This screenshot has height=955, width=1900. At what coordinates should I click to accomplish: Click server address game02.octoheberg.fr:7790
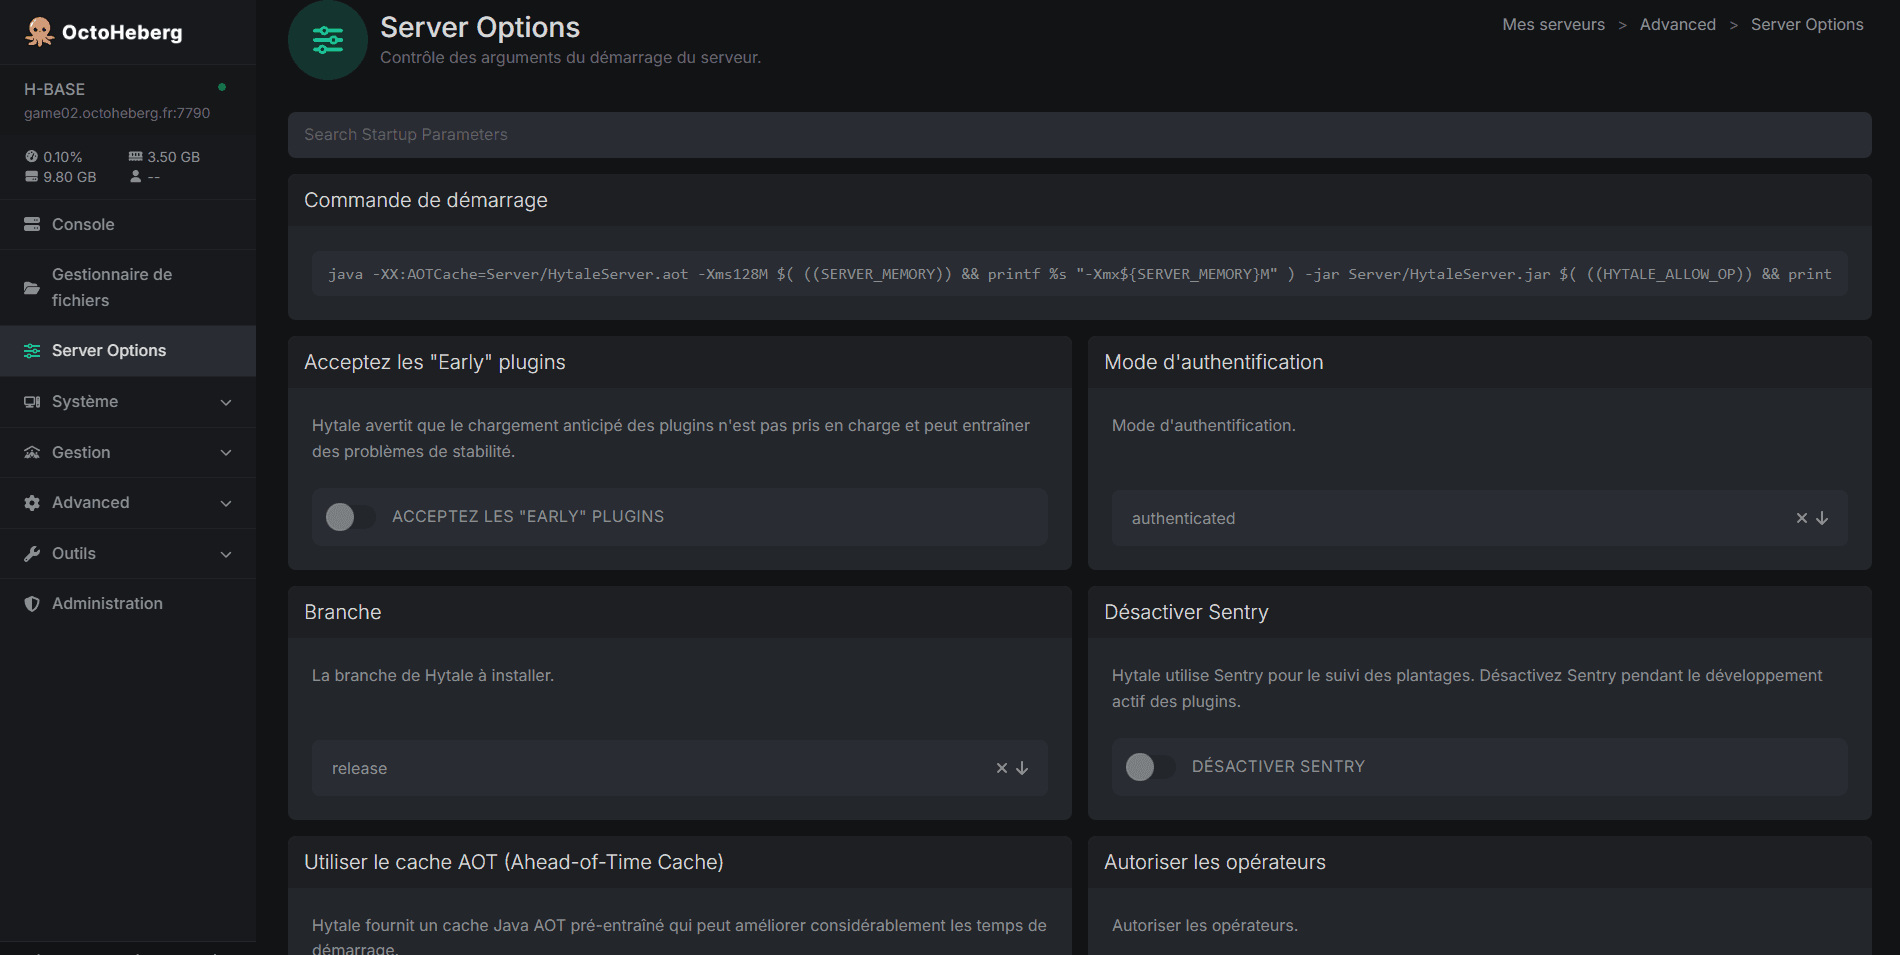point(117,113)
